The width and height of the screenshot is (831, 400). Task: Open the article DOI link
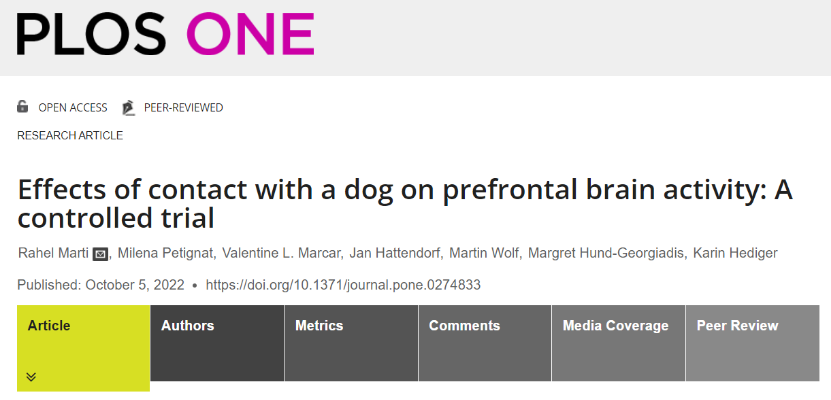click(x=343, y=285)
